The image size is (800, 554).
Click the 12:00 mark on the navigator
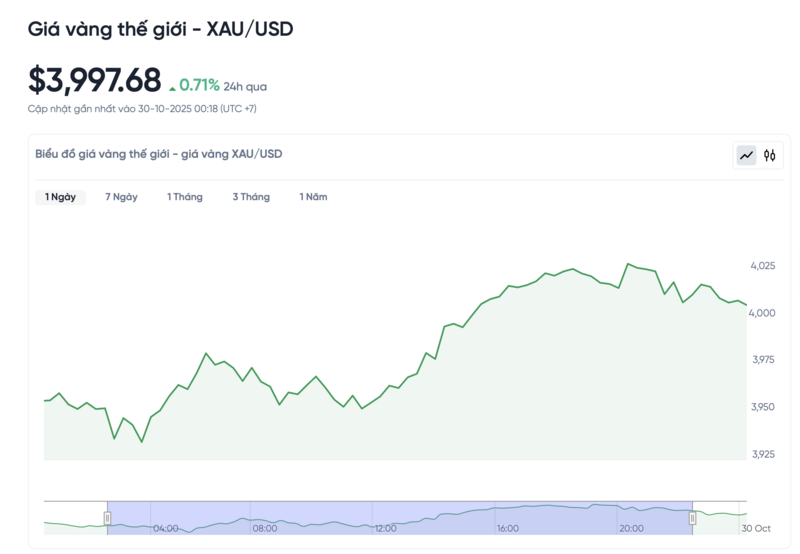[385, 528]
